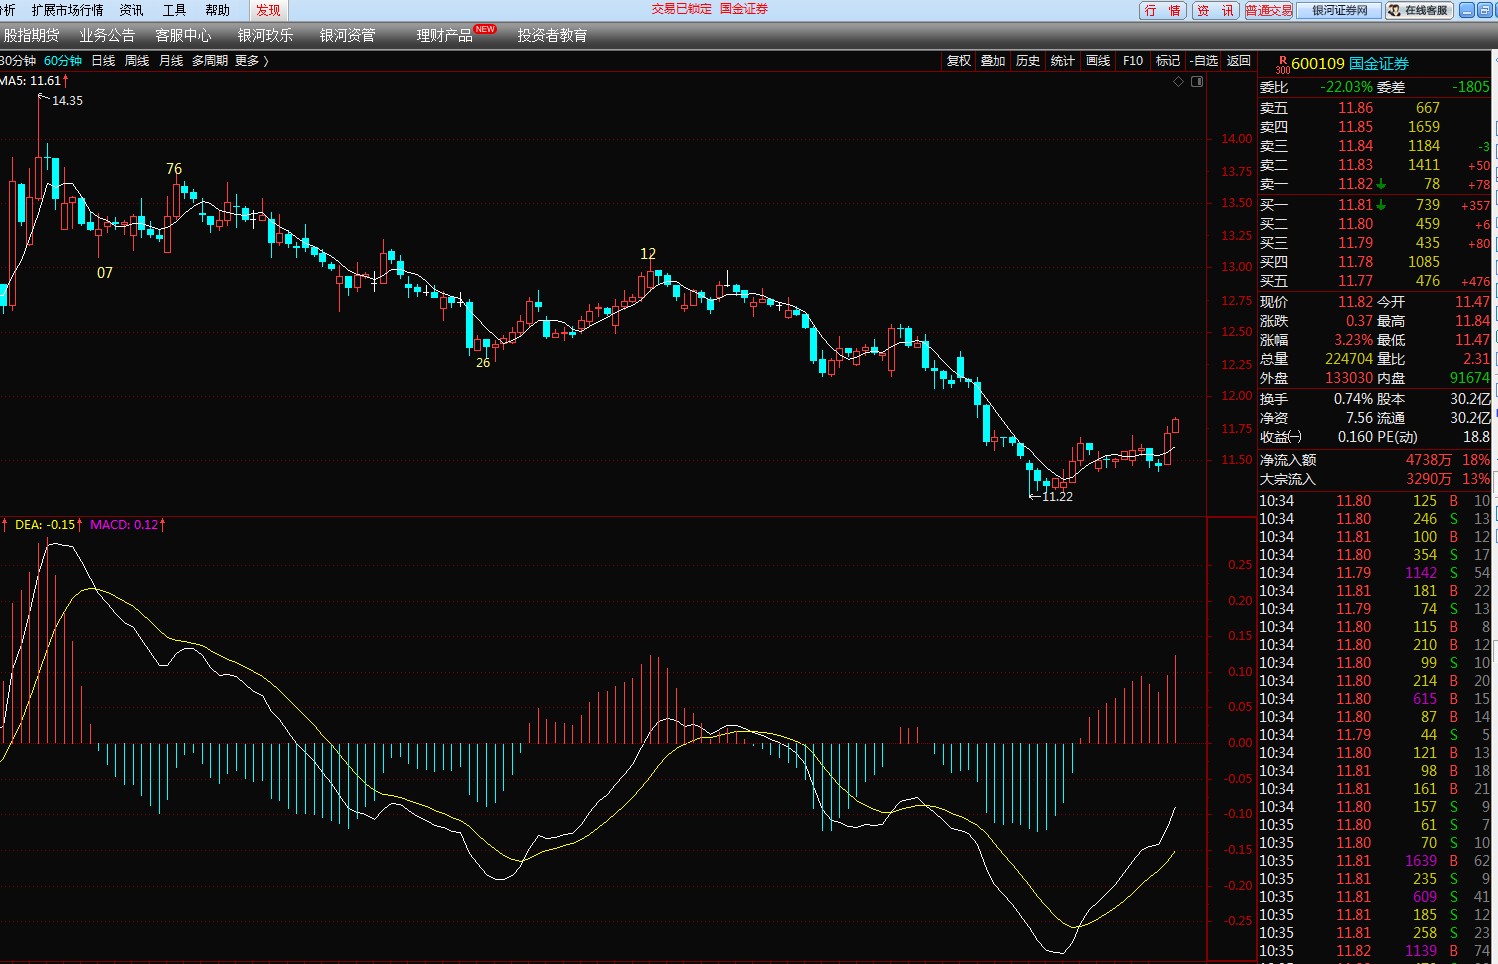Click the 14.35 high price marker
This screenshot has width=1498, height=964.
tap(67, 101)
